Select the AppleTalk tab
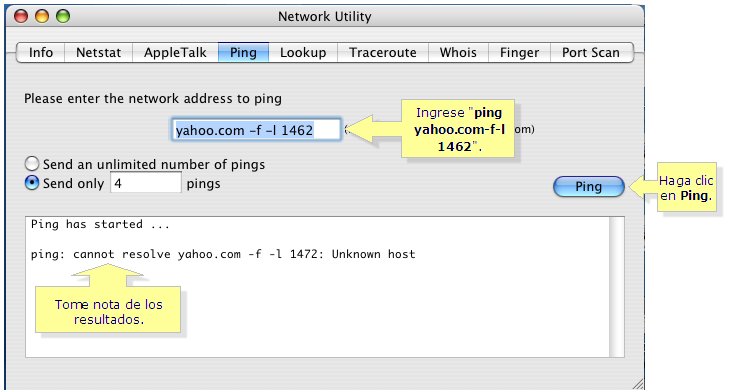This screenshot has width=729, height=392. (175, 53)
